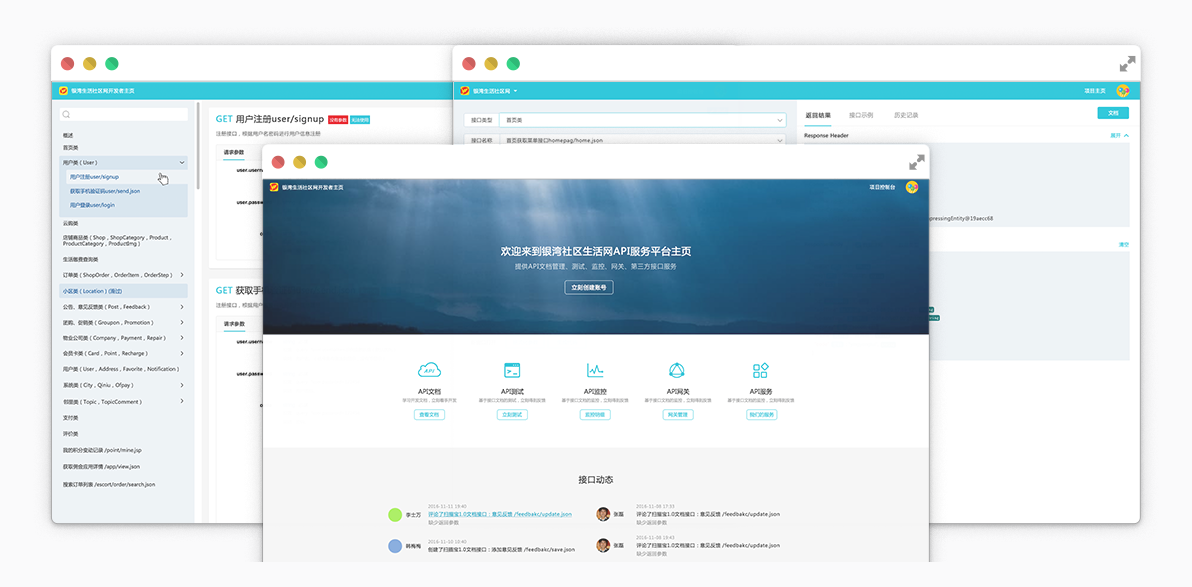Click the front window's logo icon
1192x587 pixels.
[x=274, y=186]
